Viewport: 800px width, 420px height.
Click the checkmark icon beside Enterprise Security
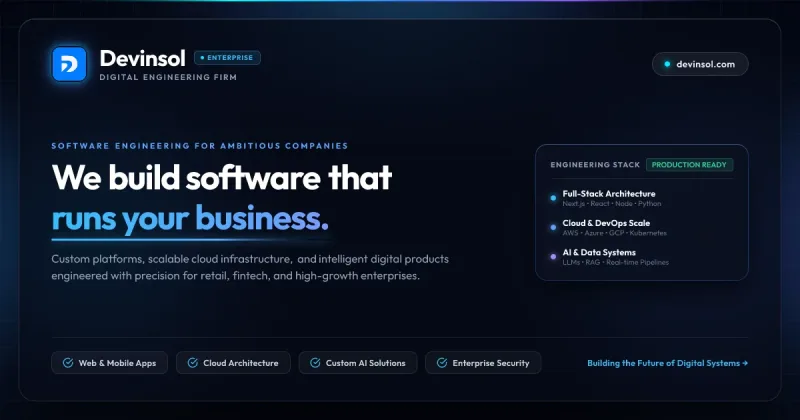pyautogui.click(x=442, y=363)
